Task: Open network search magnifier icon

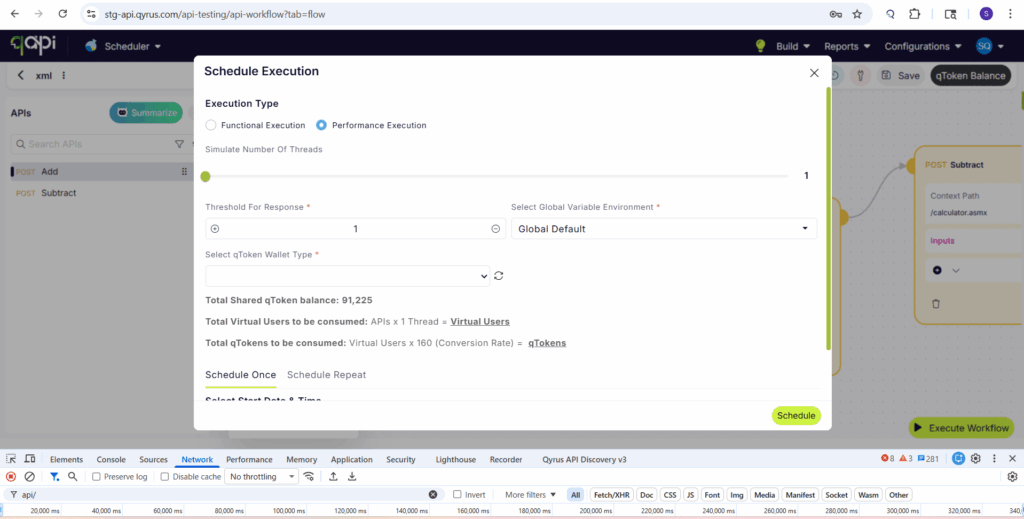Action: coord(72,477)
